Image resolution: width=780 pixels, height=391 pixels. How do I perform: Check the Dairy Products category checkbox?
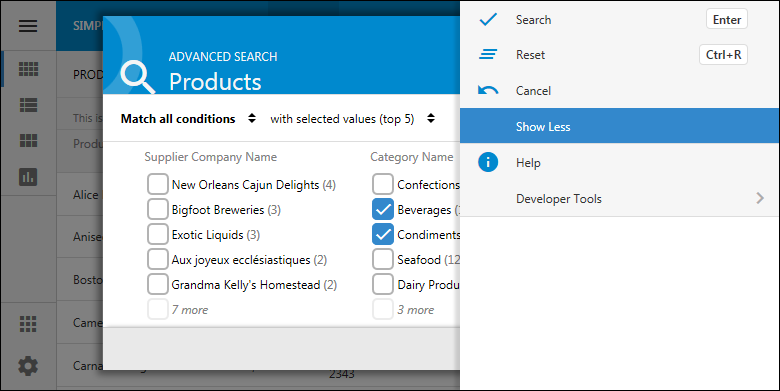tap(383, 284)
